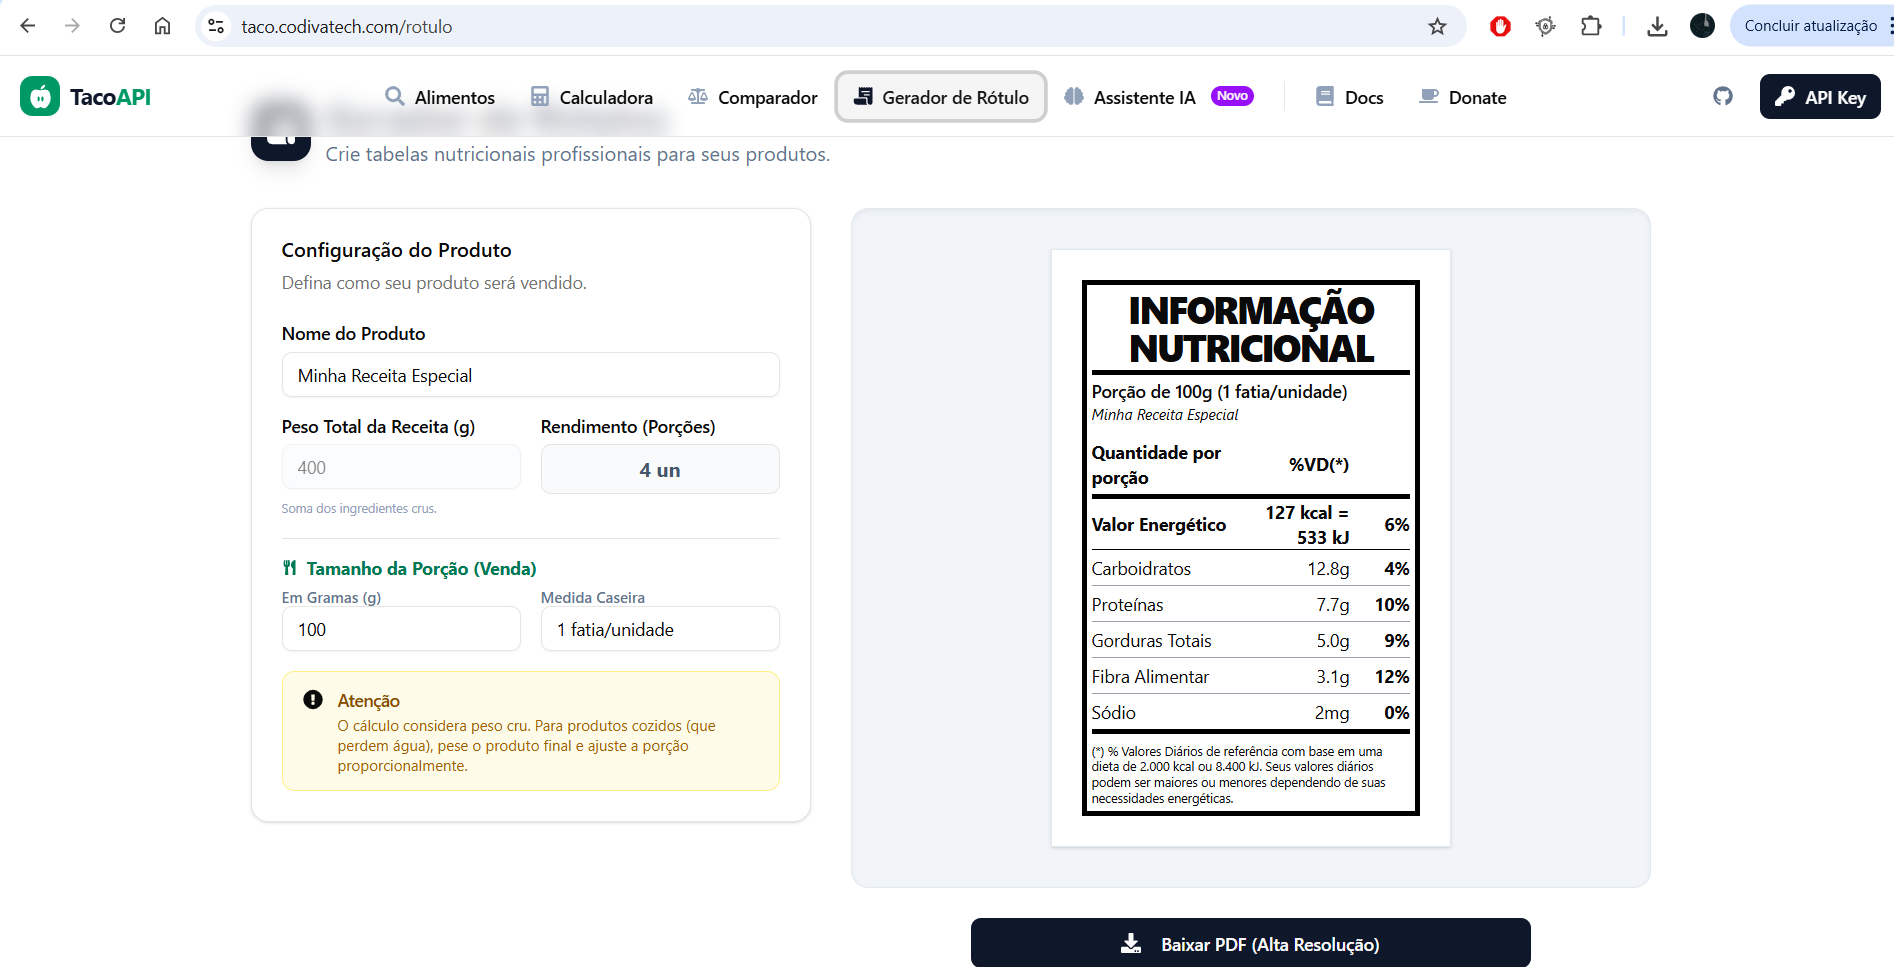
Task: View site information icon in address bar
Action: tap(216, 27)
